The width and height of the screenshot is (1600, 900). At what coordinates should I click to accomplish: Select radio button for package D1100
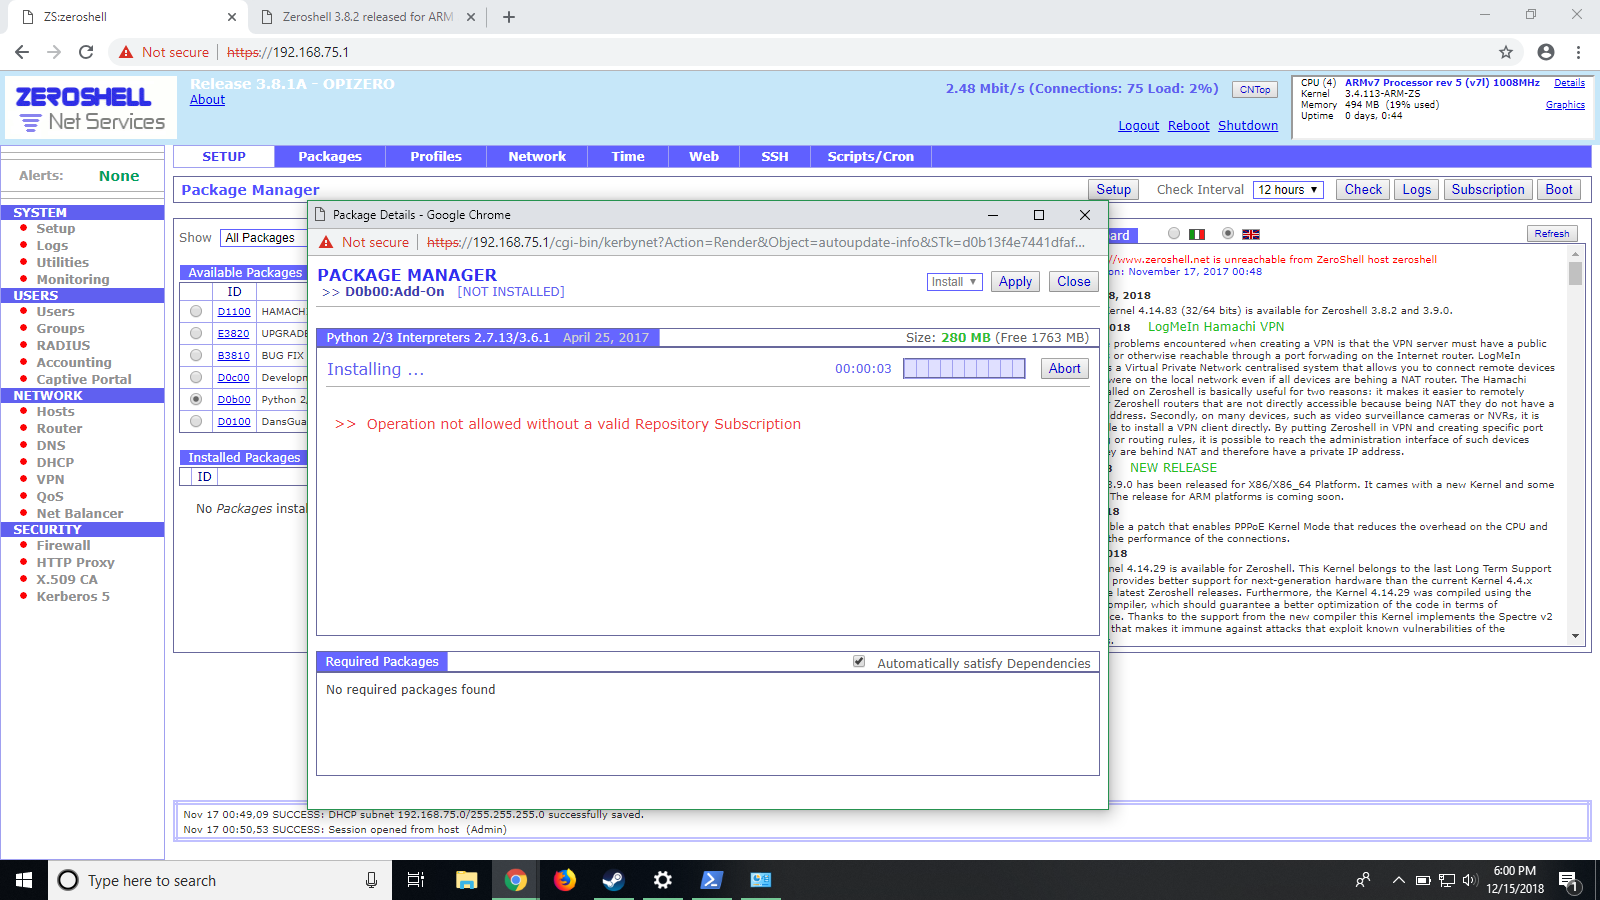point(196,311)
